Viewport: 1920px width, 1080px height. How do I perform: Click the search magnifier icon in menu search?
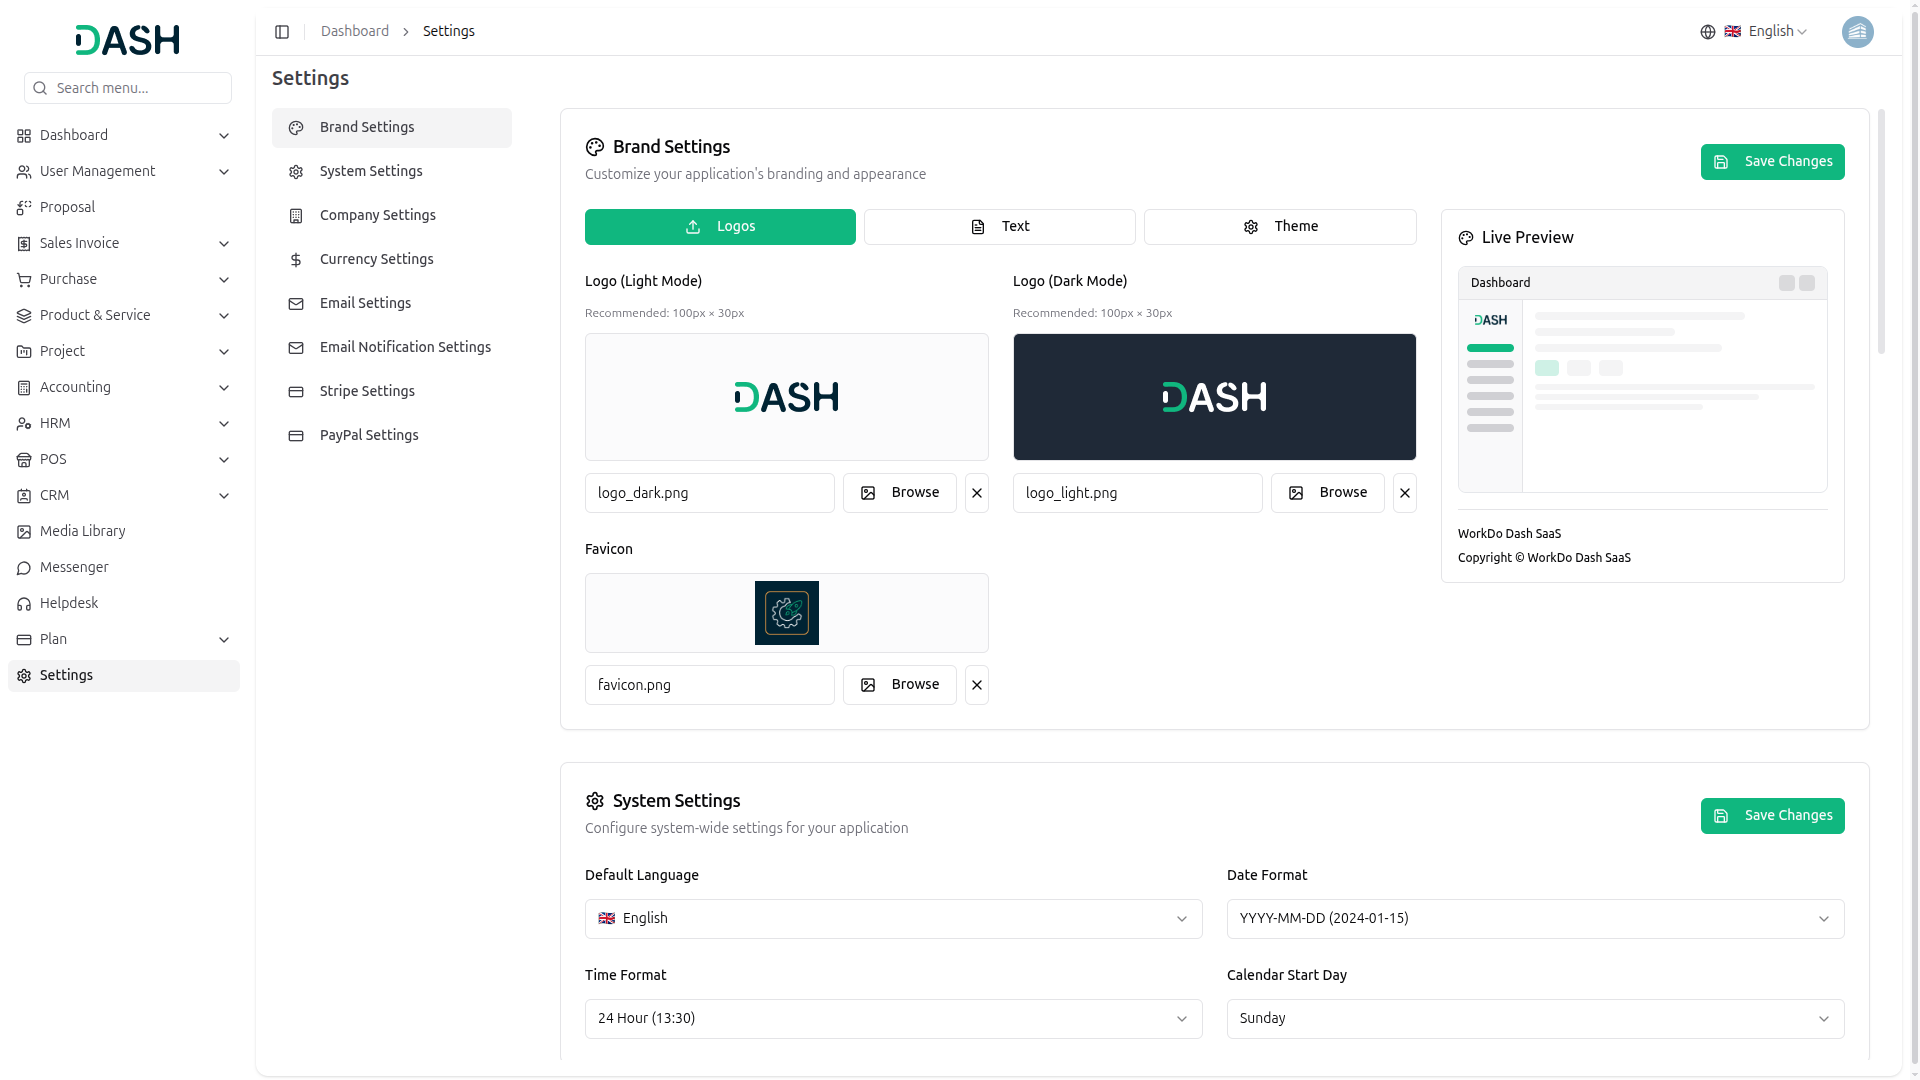pyautogui.click(x=40, y=88)
